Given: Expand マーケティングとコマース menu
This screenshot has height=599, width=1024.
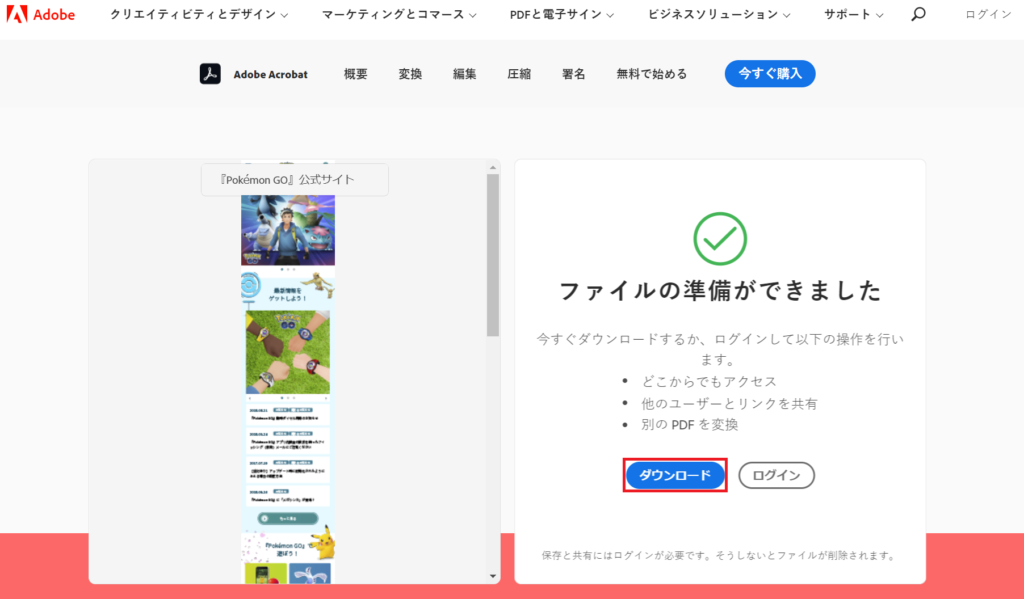Looking at the screenshot, I should click(399, 15).
